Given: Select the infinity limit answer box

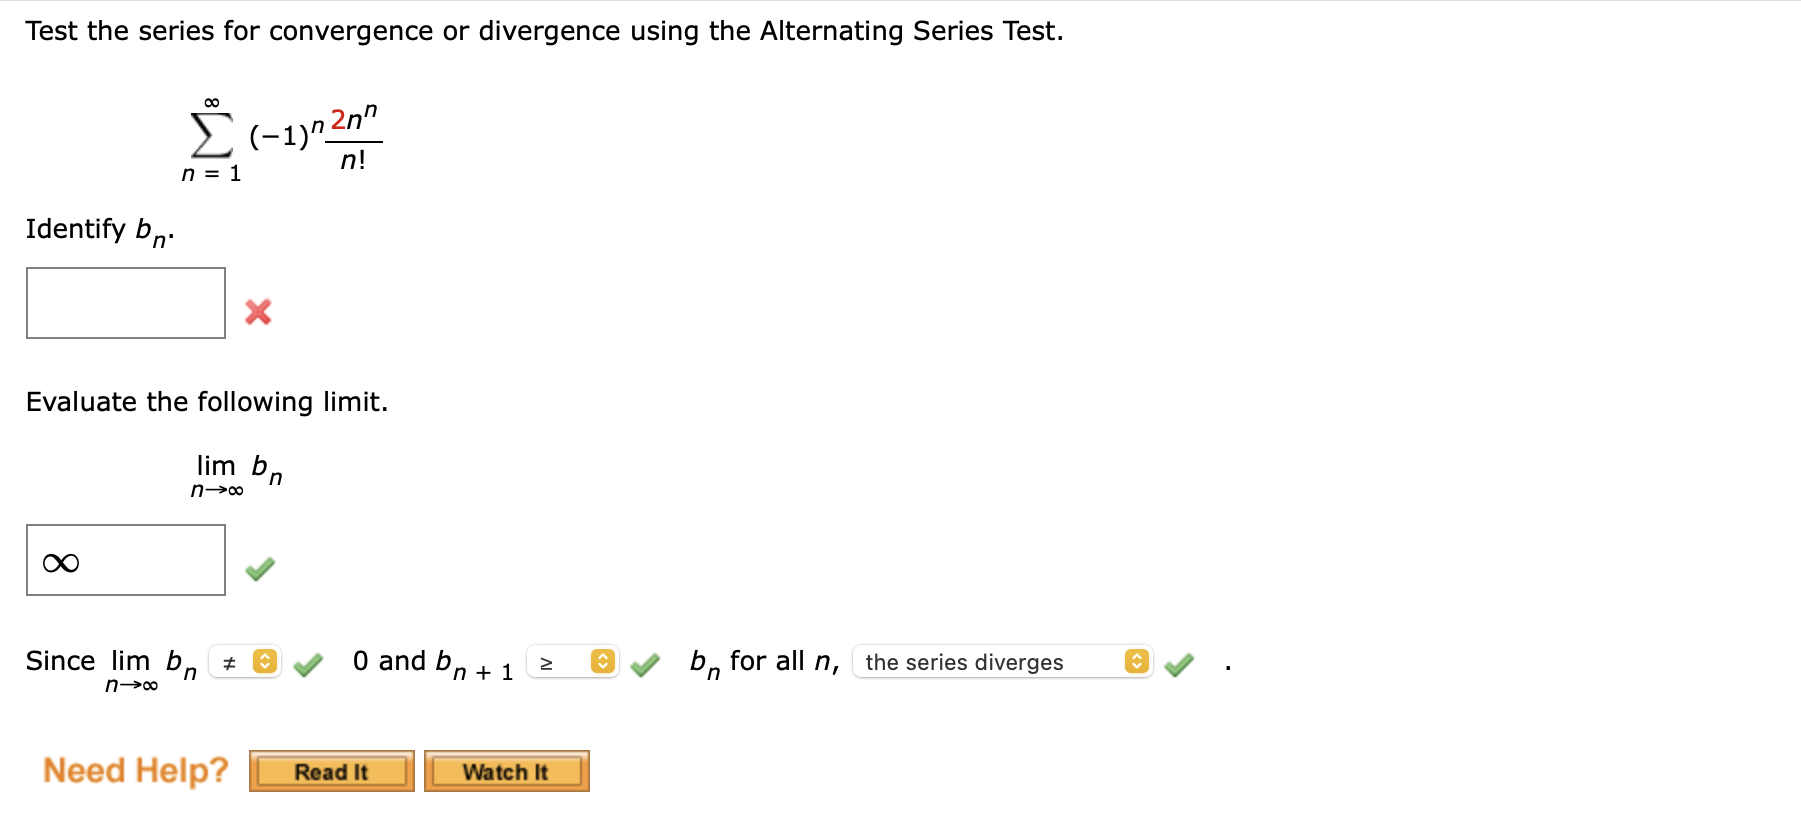Looking at the screenshot, I should (x=125, y=560).
